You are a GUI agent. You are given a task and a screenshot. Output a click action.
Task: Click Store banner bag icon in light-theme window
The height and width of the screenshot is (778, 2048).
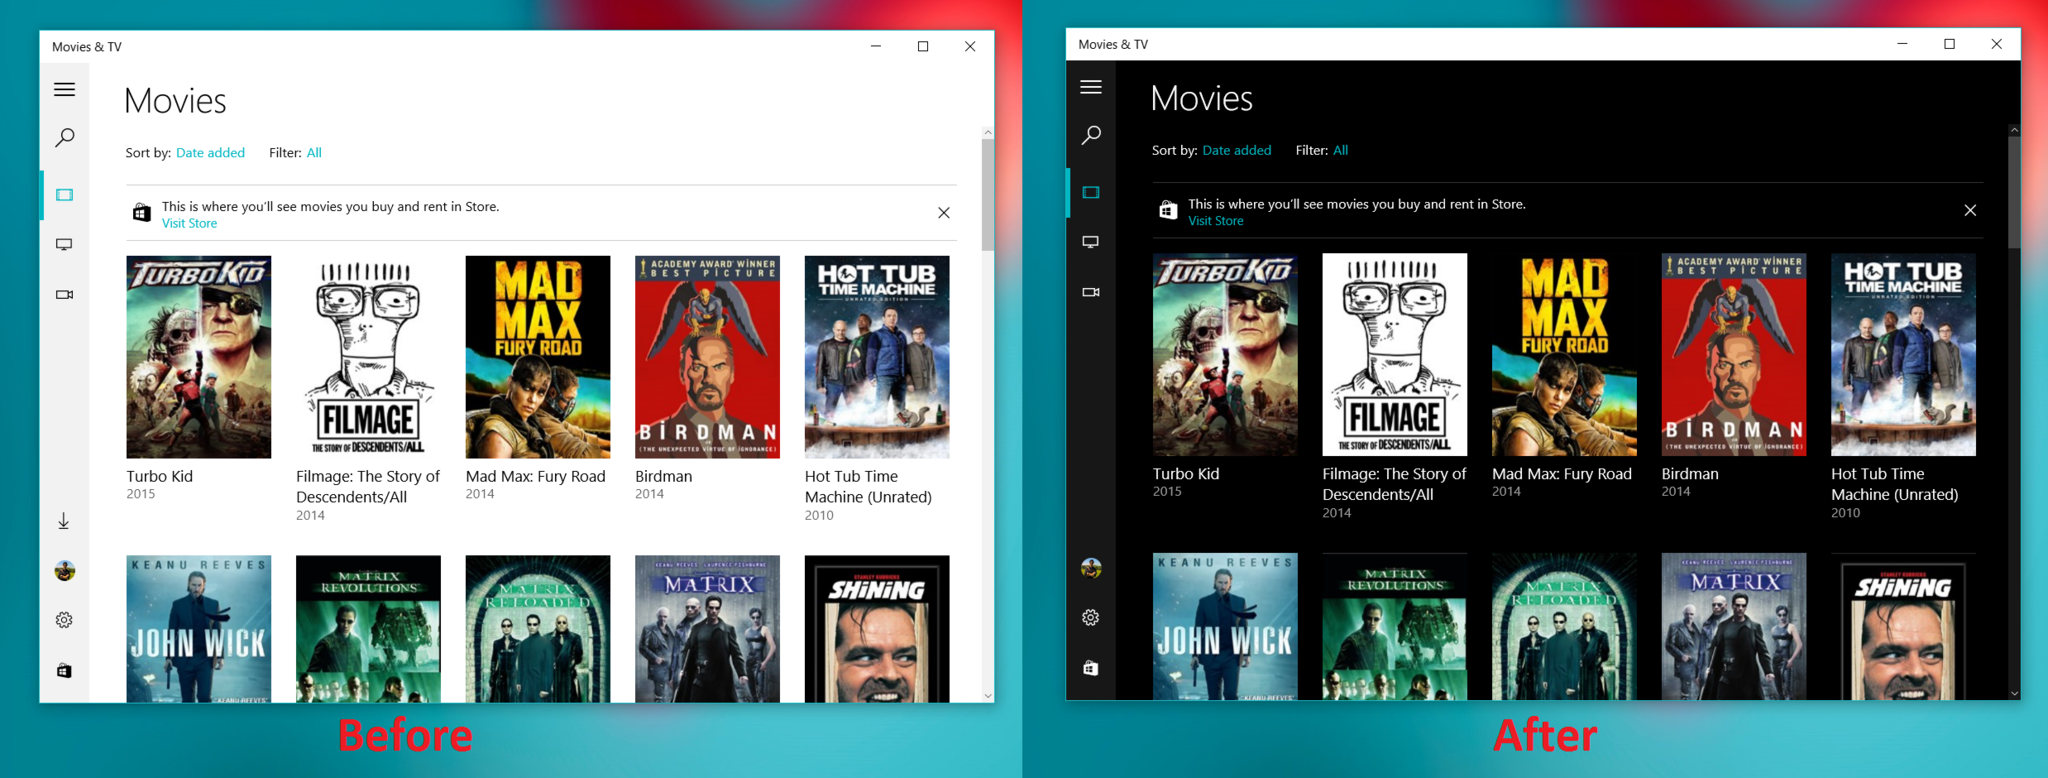pos(142,213)
